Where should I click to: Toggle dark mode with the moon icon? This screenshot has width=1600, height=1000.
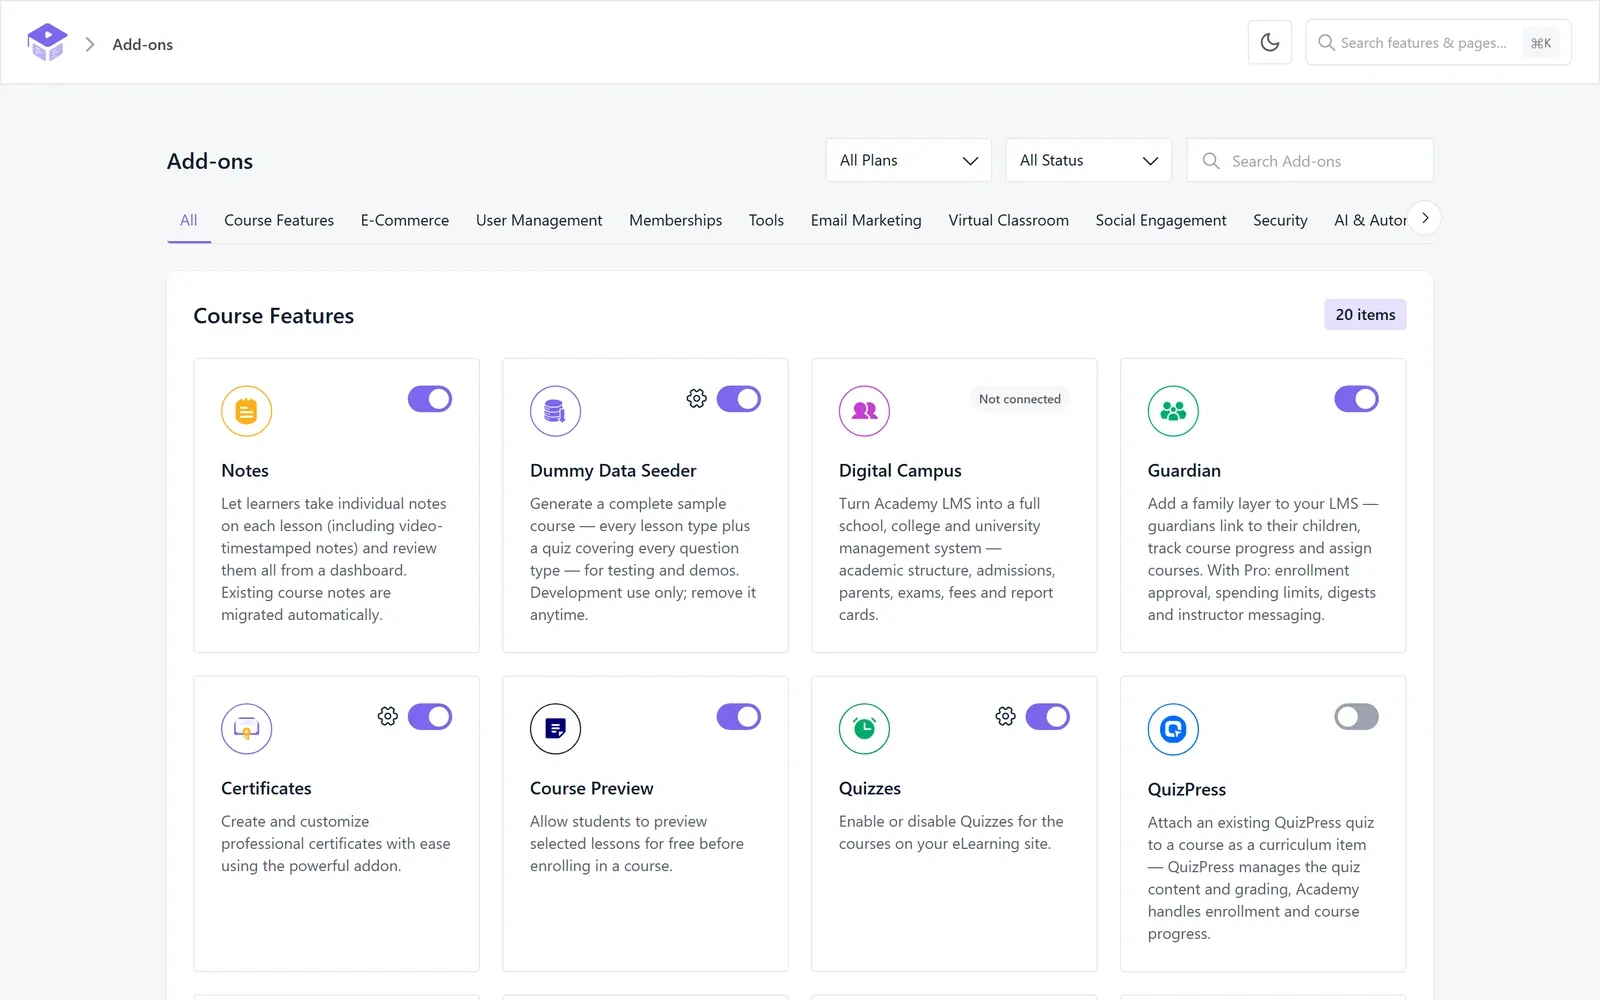[1270, 42]
